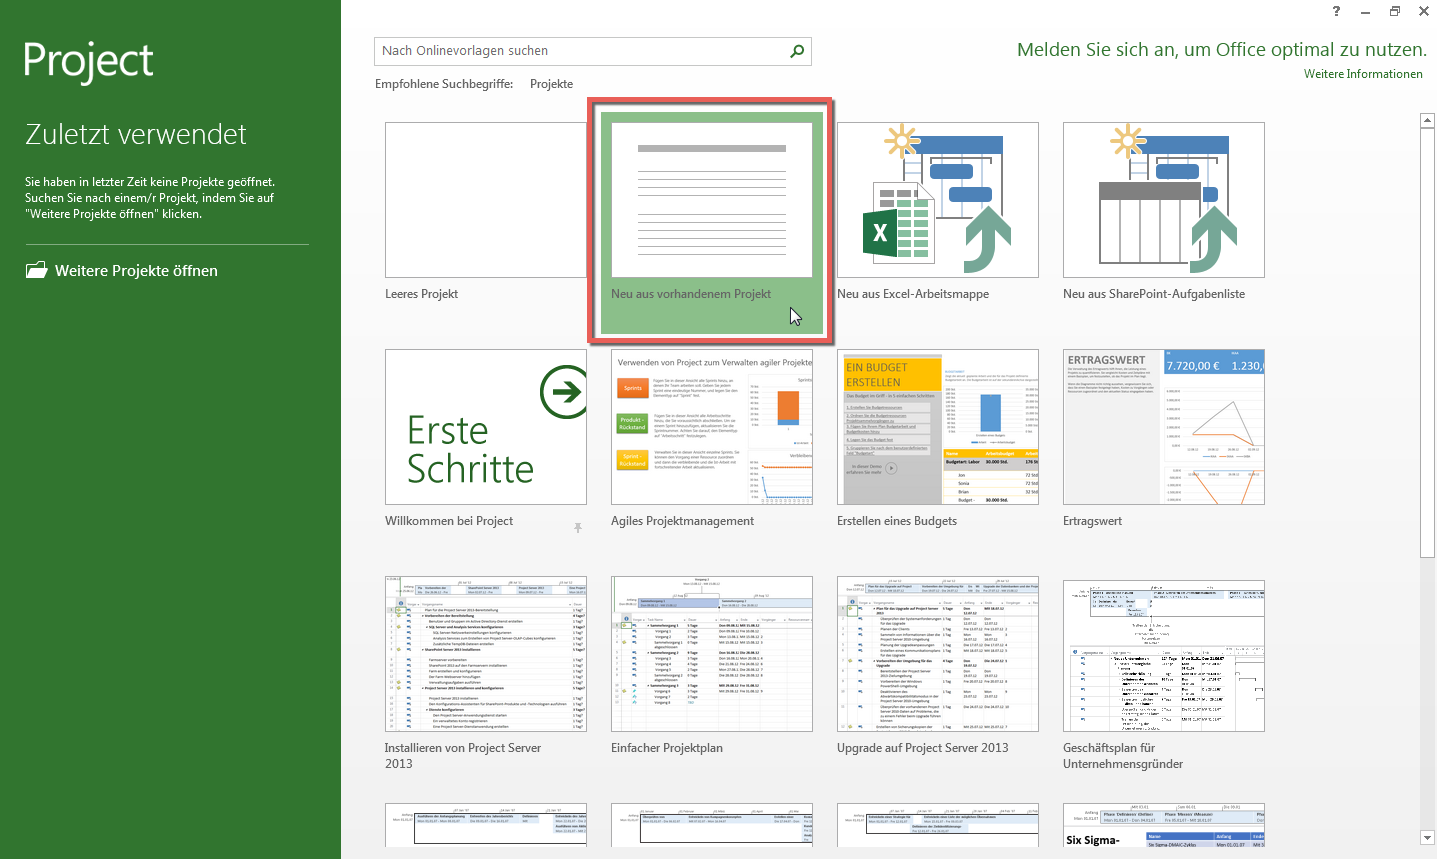Select the Agiles Projektmanagement template
The height and width of the screenshot is (859, 1437).
tap(711, 427)
